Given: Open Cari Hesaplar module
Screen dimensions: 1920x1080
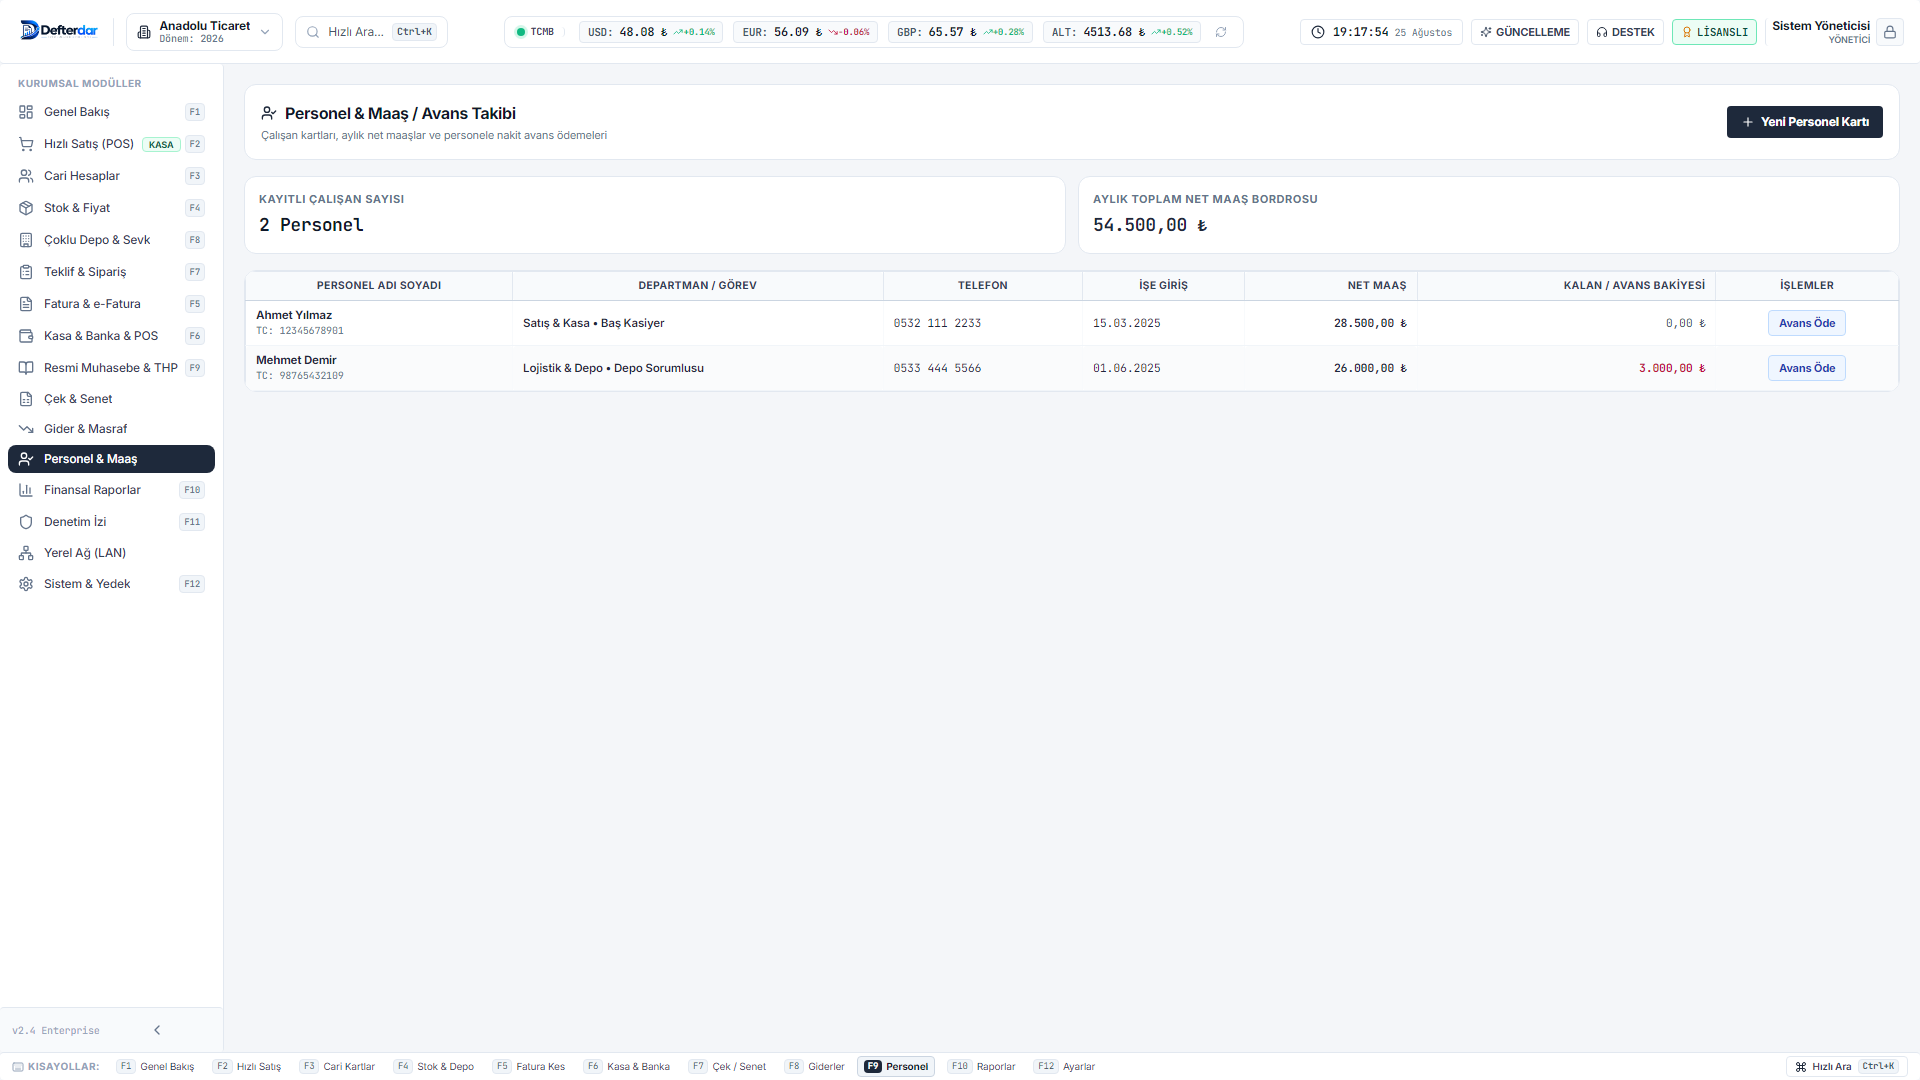Looking at the screenshot, I should pos(111,176).
